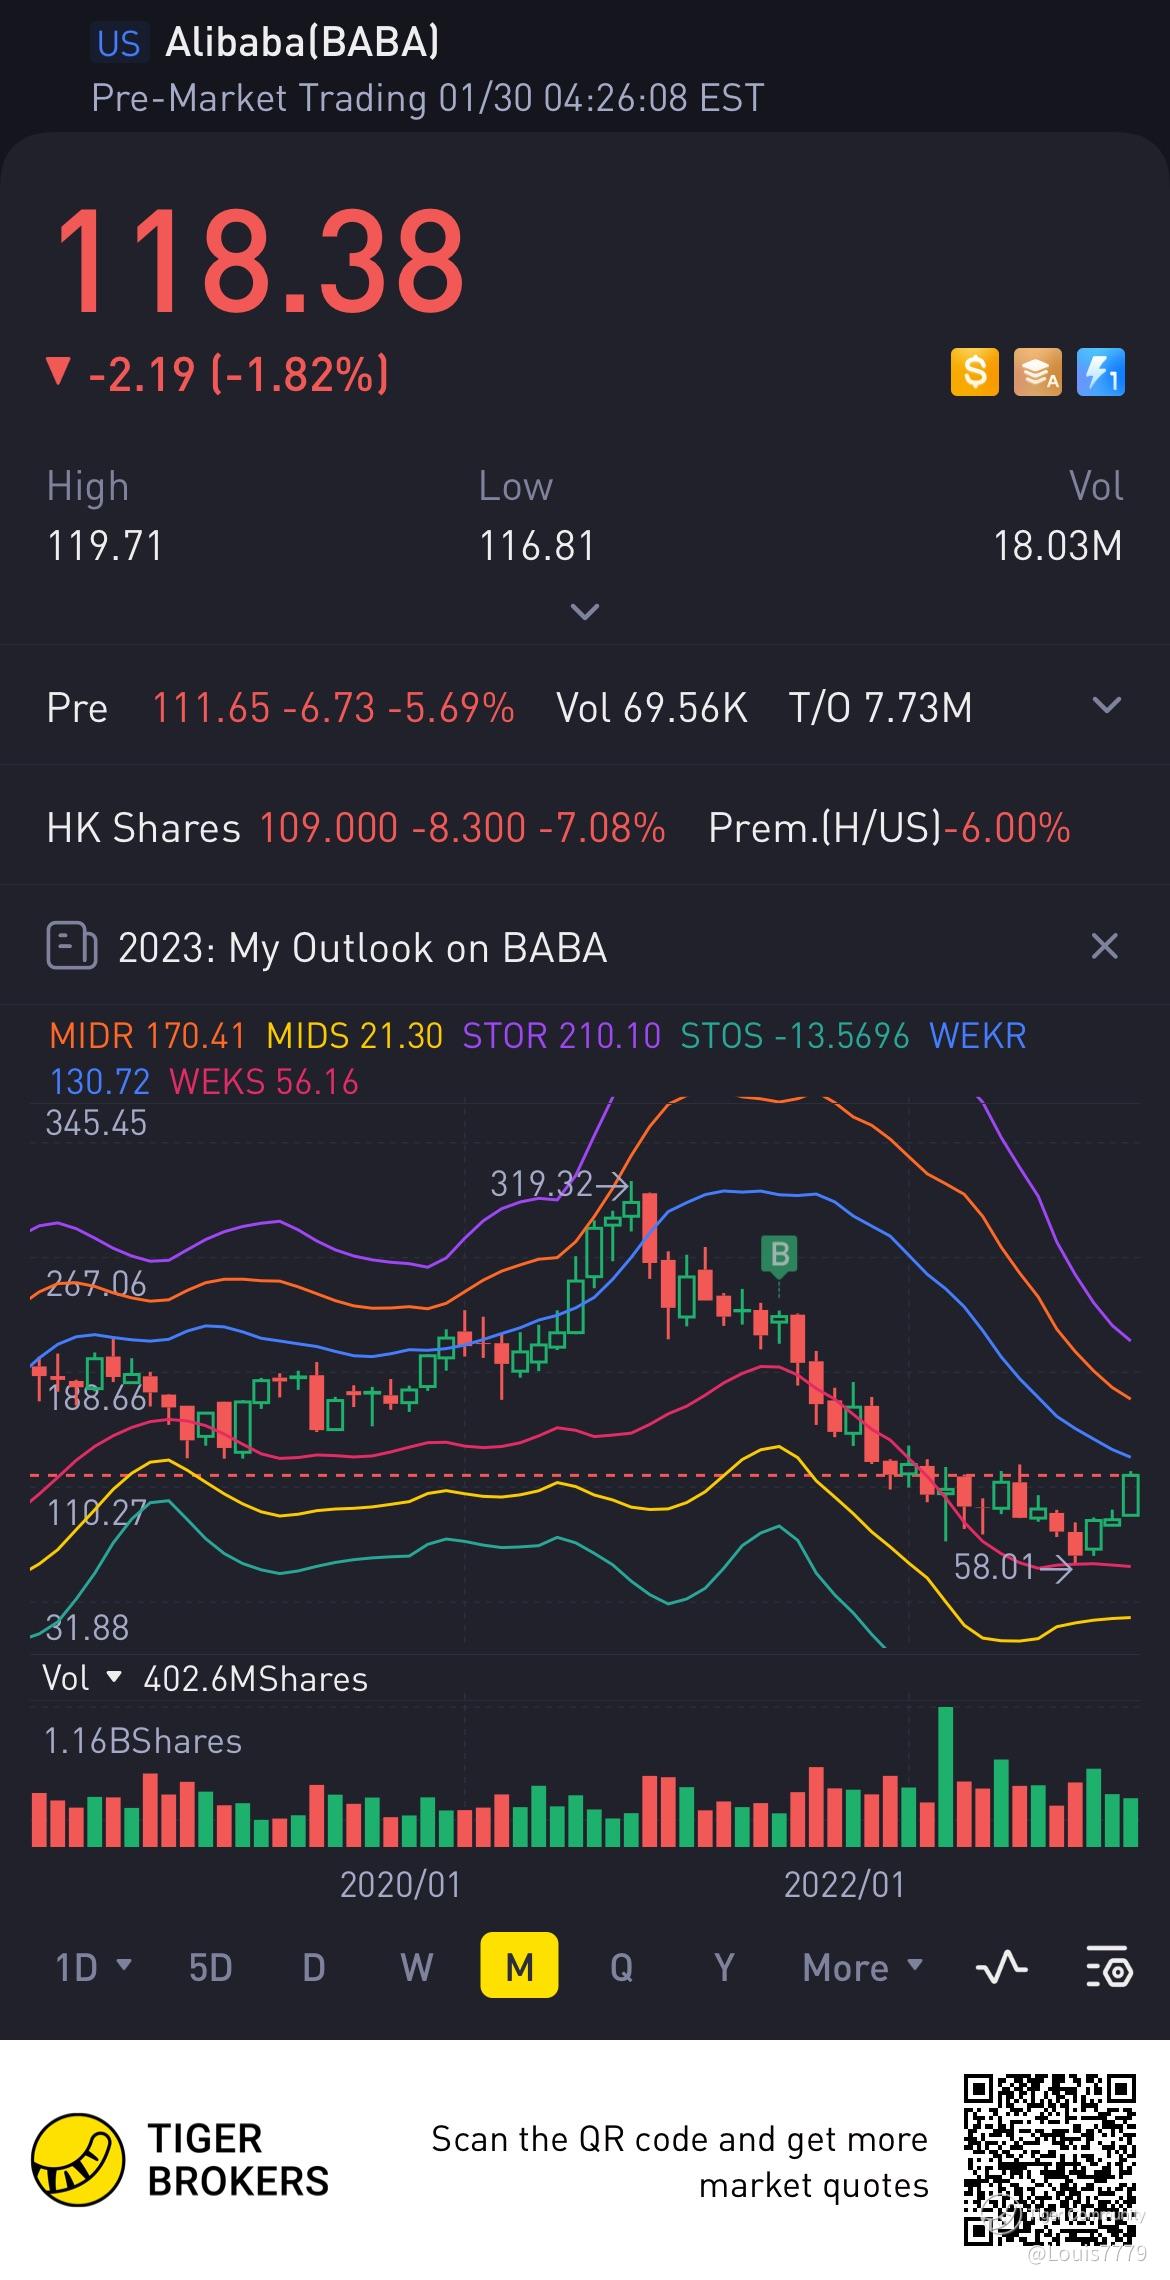Screen dimensions: 1170x2280
Task: Tap Scan the QR code text
Action: [x=680, y=2161]
